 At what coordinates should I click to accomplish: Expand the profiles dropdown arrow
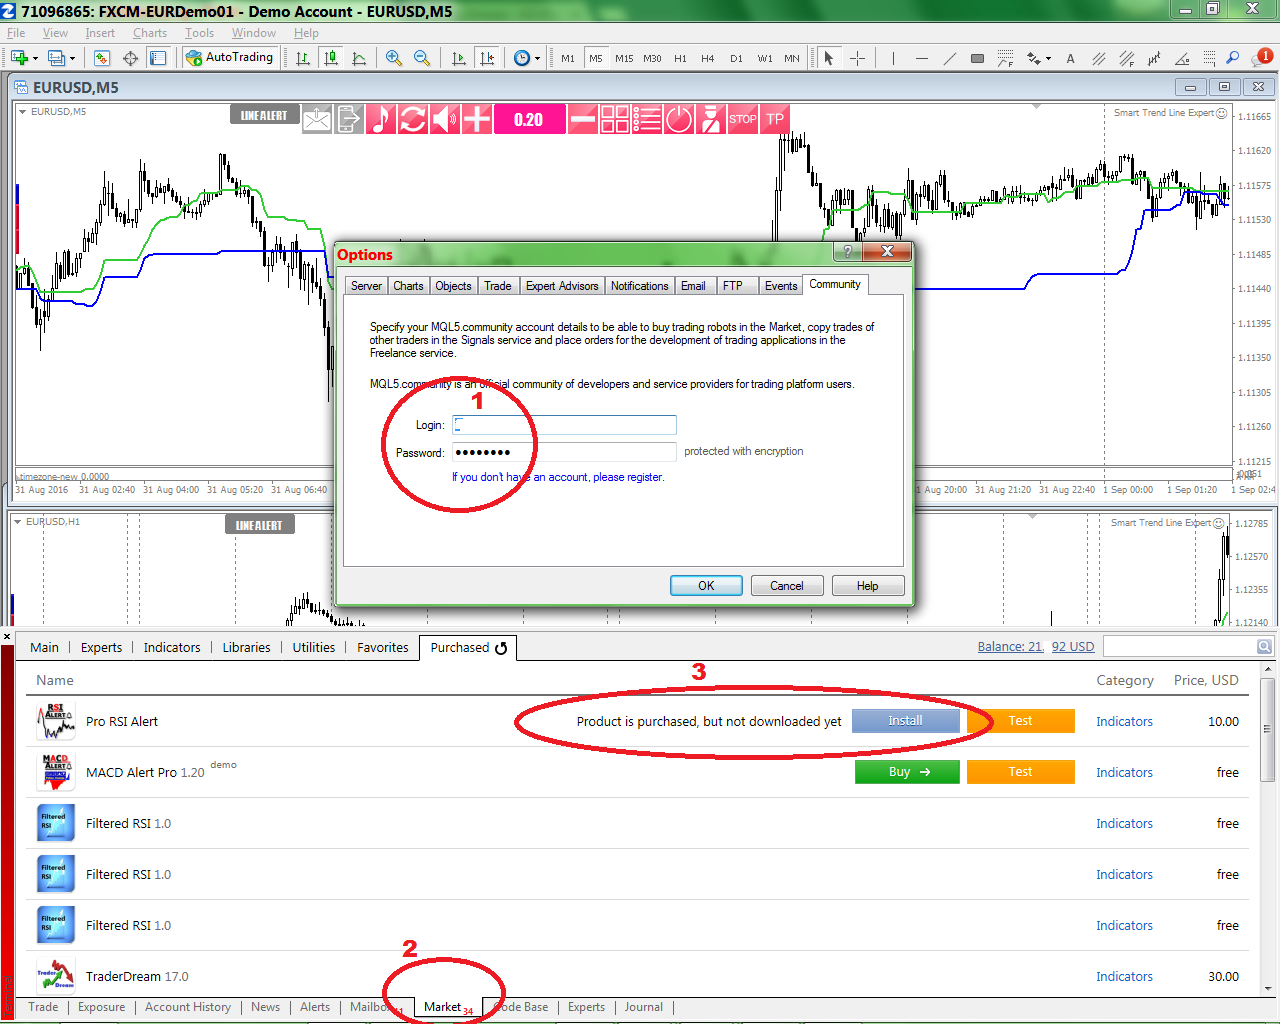72,59
